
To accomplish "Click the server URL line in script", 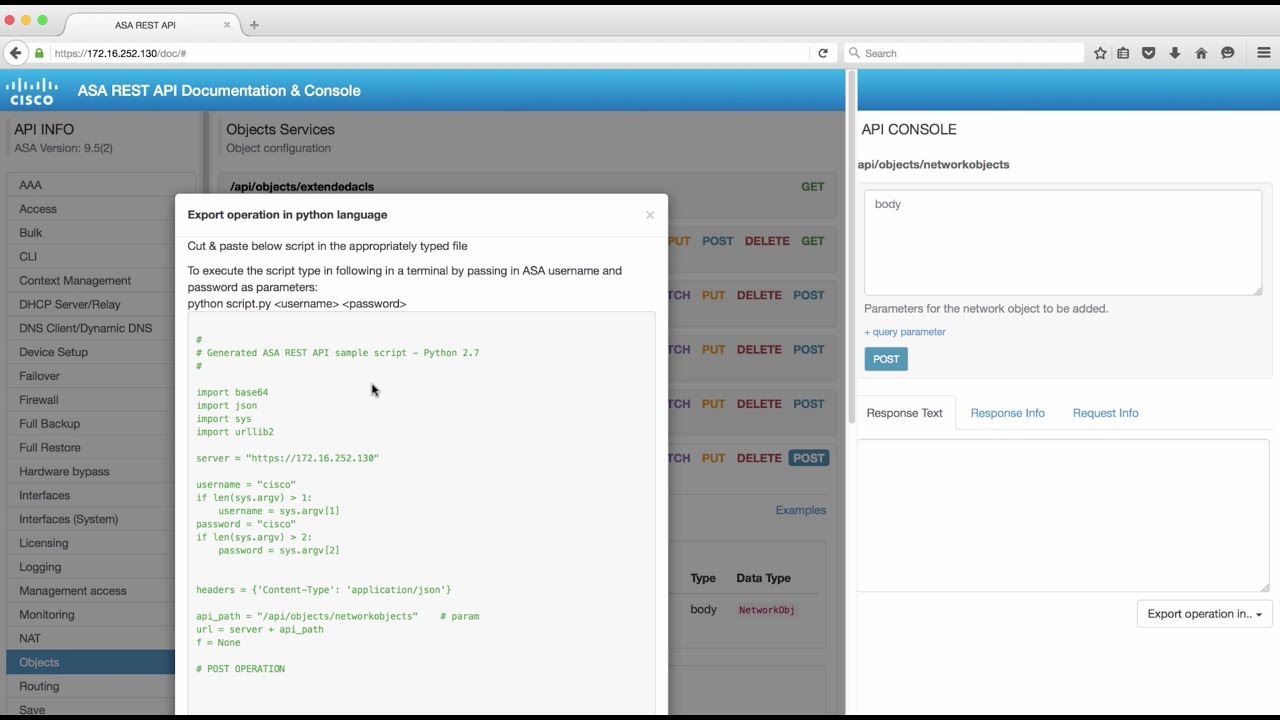I will pyautogui.click(x=288, y=458).
